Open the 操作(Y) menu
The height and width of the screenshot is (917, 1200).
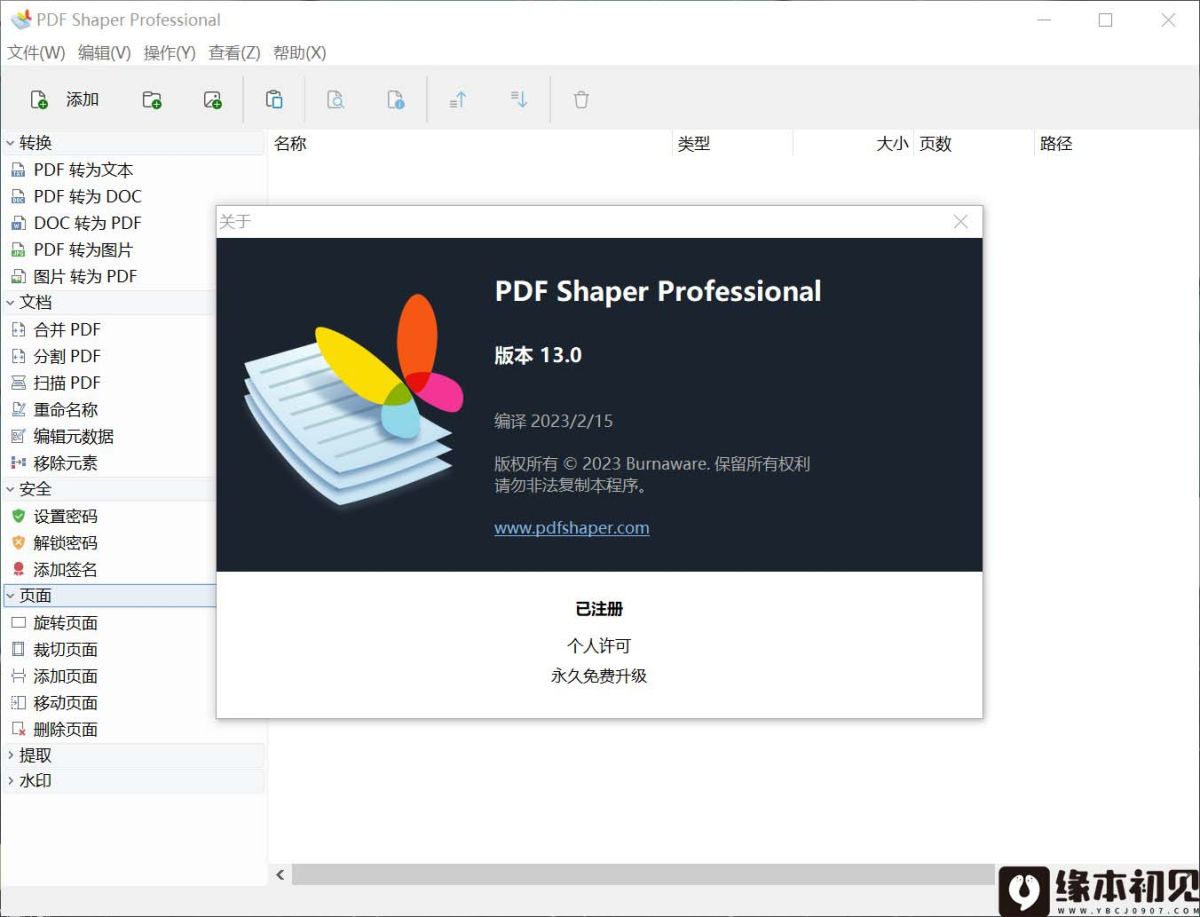tap(170, 53)
